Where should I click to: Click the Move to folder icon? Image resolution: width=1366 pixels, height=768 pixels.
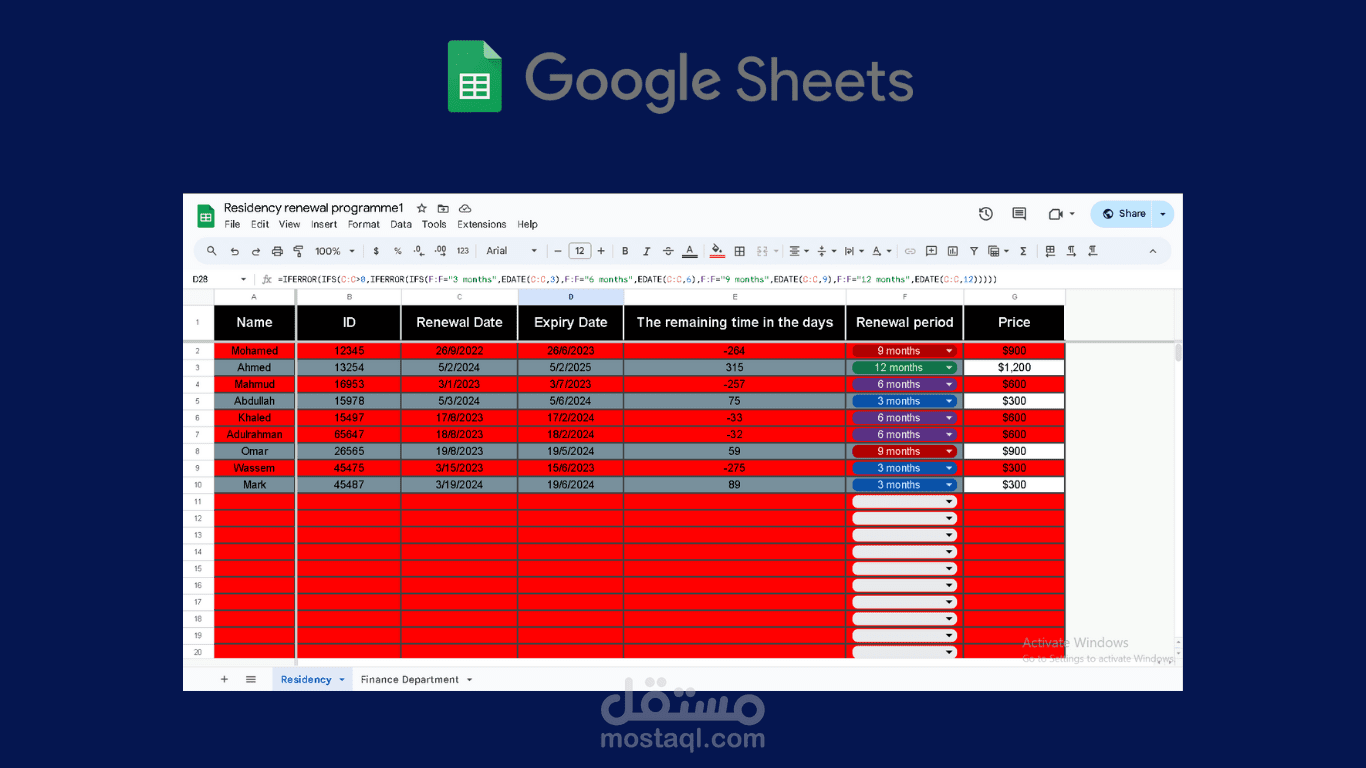pos(443,208)
